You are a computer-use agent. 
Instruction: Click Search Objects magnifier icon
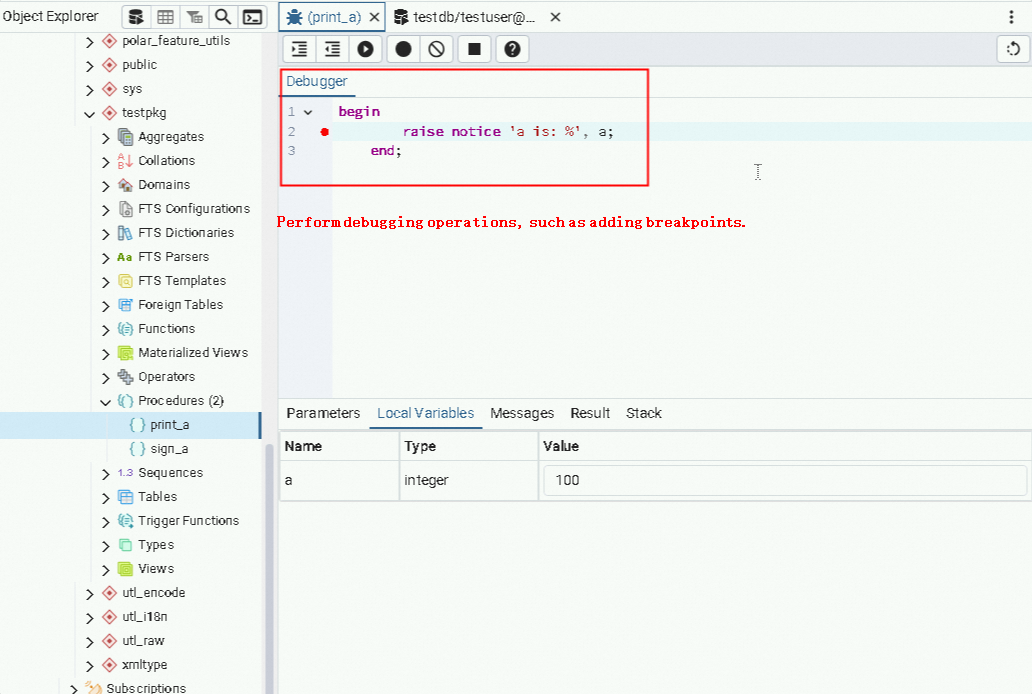[223, 17]
